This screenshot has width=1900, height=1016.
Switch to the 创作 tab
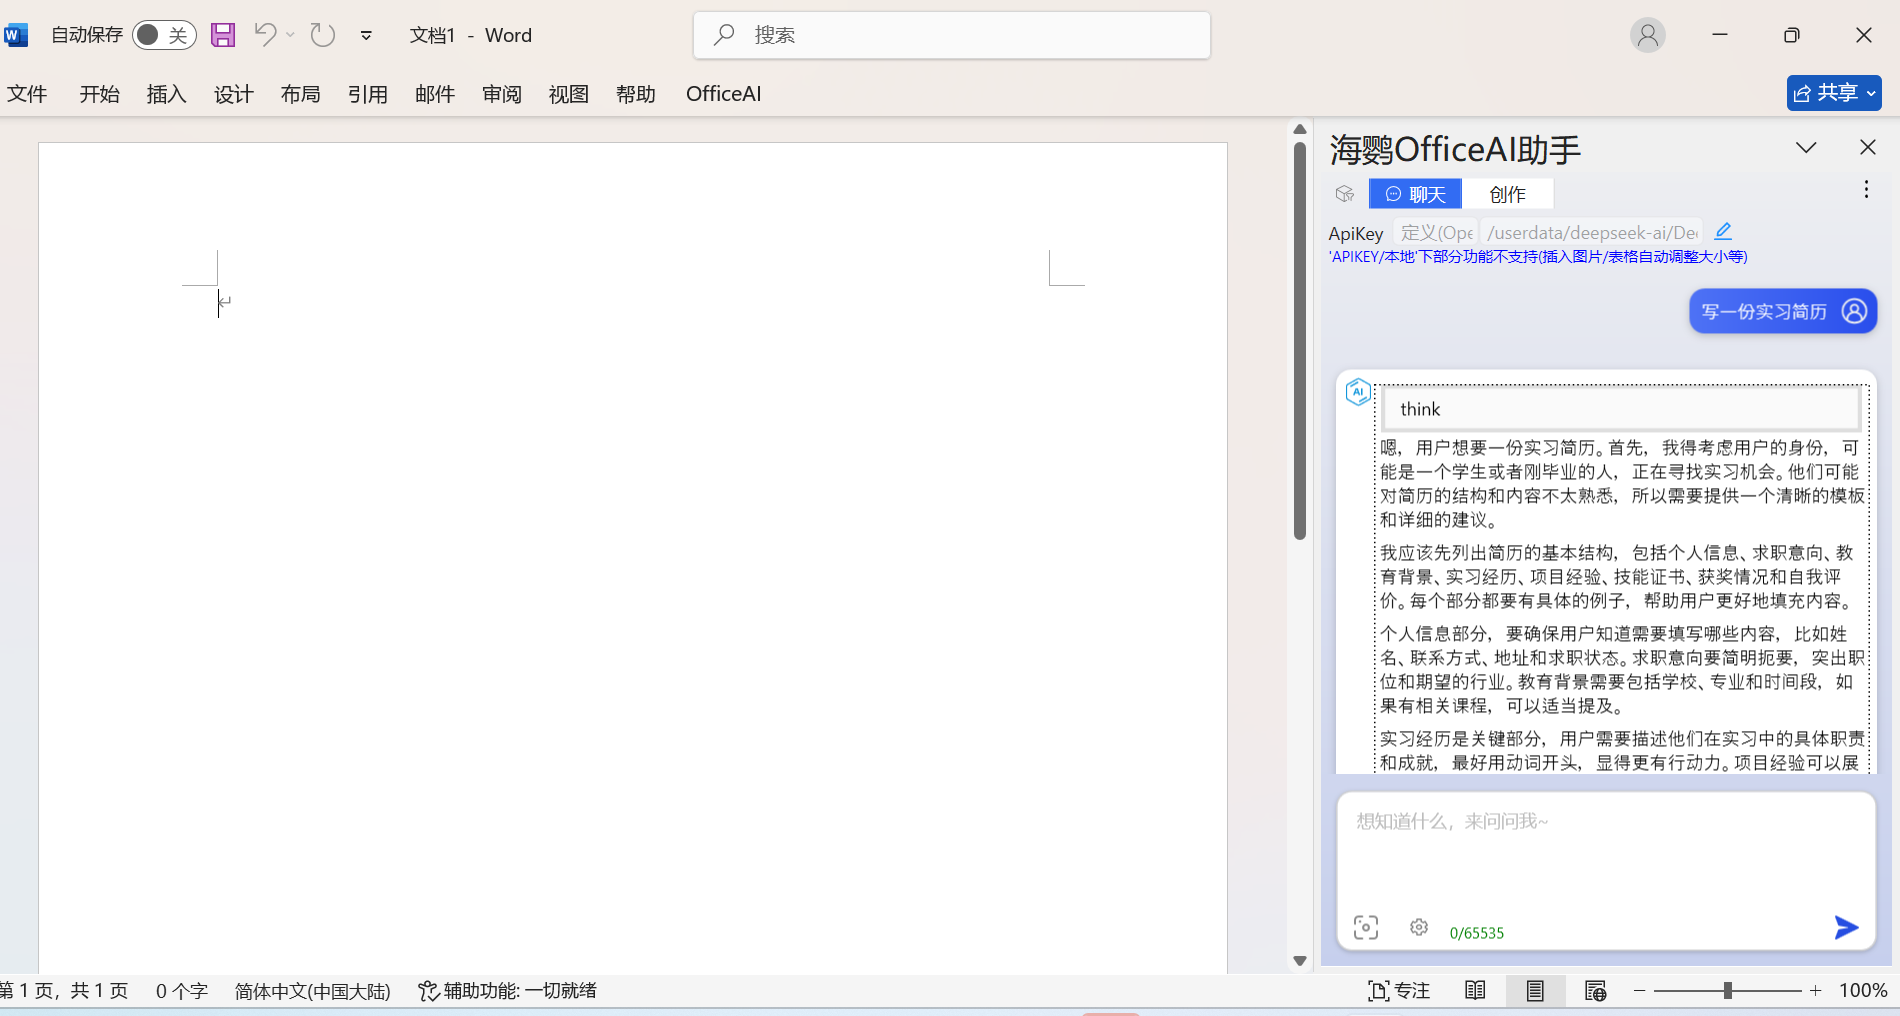1507,194
